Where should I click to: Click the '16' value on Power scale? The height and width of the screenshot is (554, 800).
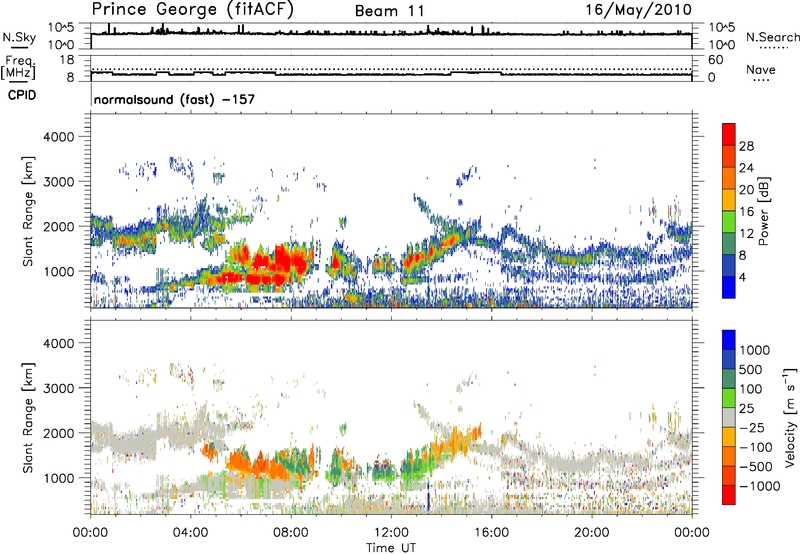(746, 212)
